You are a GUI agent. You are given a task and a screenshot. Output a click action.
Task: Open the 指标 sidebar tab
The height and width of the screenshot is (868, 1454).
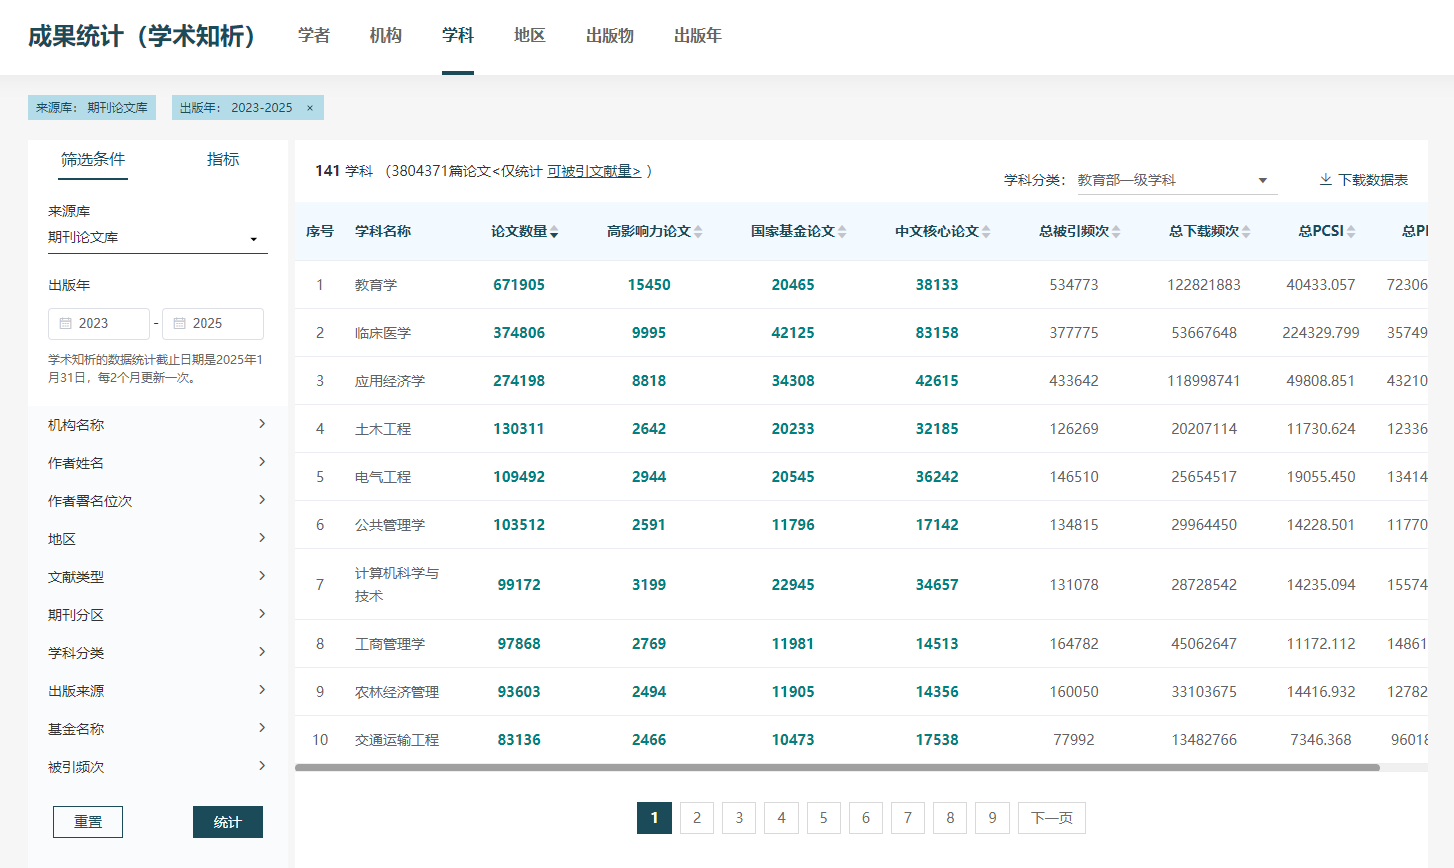pos(223,160)
